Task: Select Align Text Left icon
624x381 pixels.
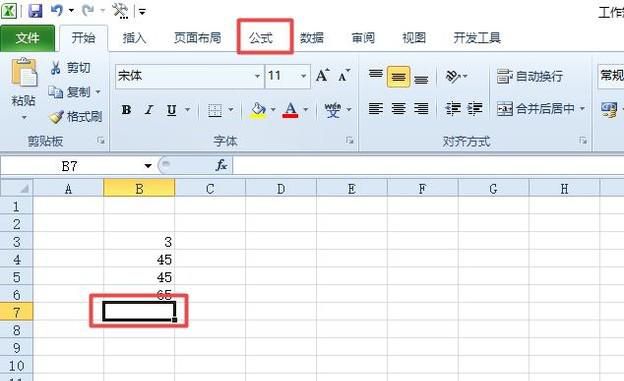Action: point(375,109)
